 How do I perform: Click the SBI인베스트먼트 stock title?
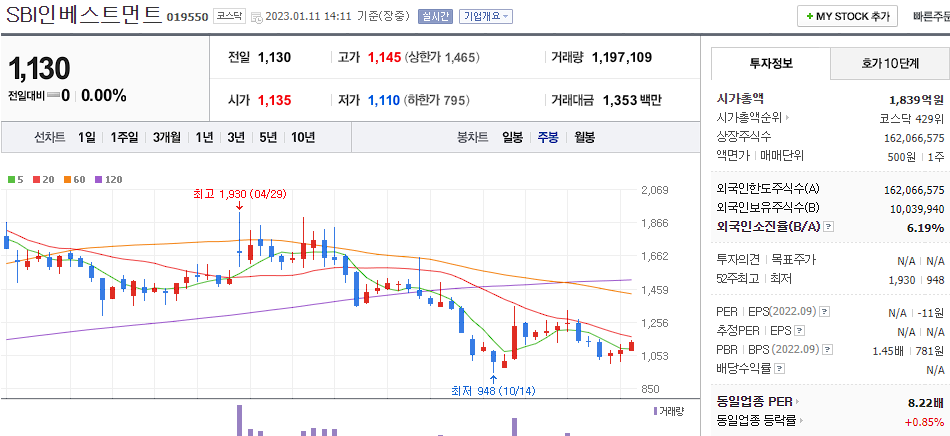pyautogui.click(x=84, y=15)
